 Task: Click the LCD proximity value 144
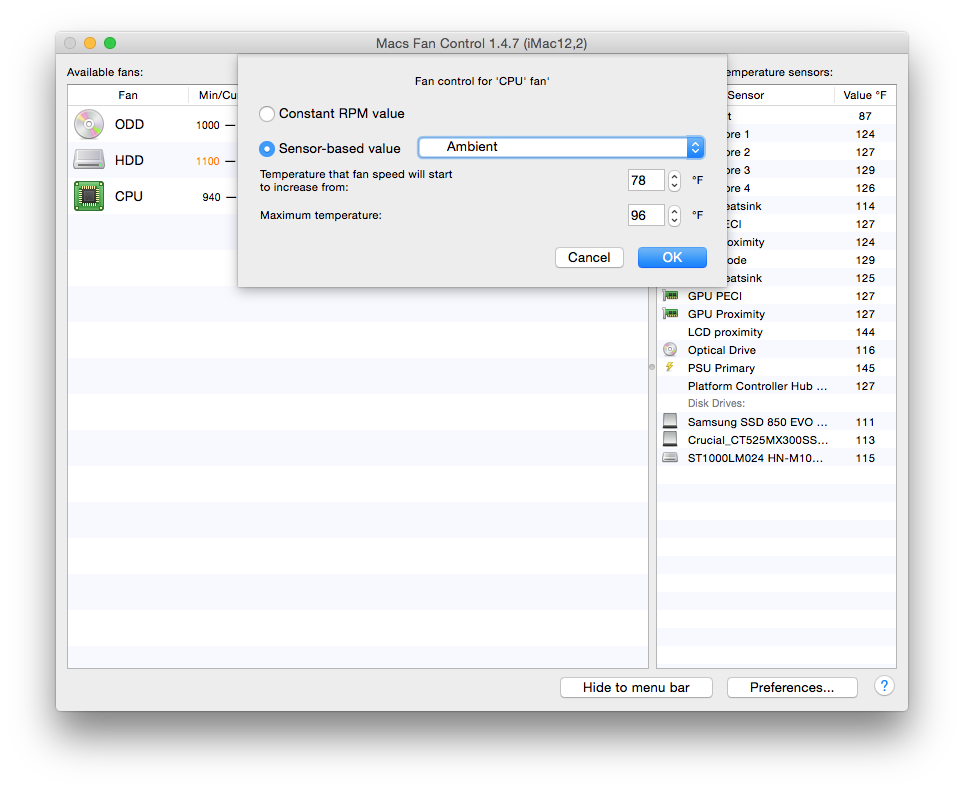tap(865, 332)
